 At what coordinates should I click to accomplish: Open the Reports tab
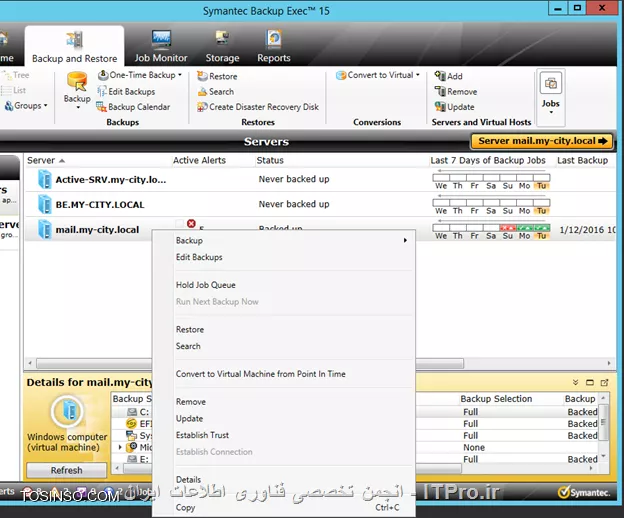tap(274, 46)
